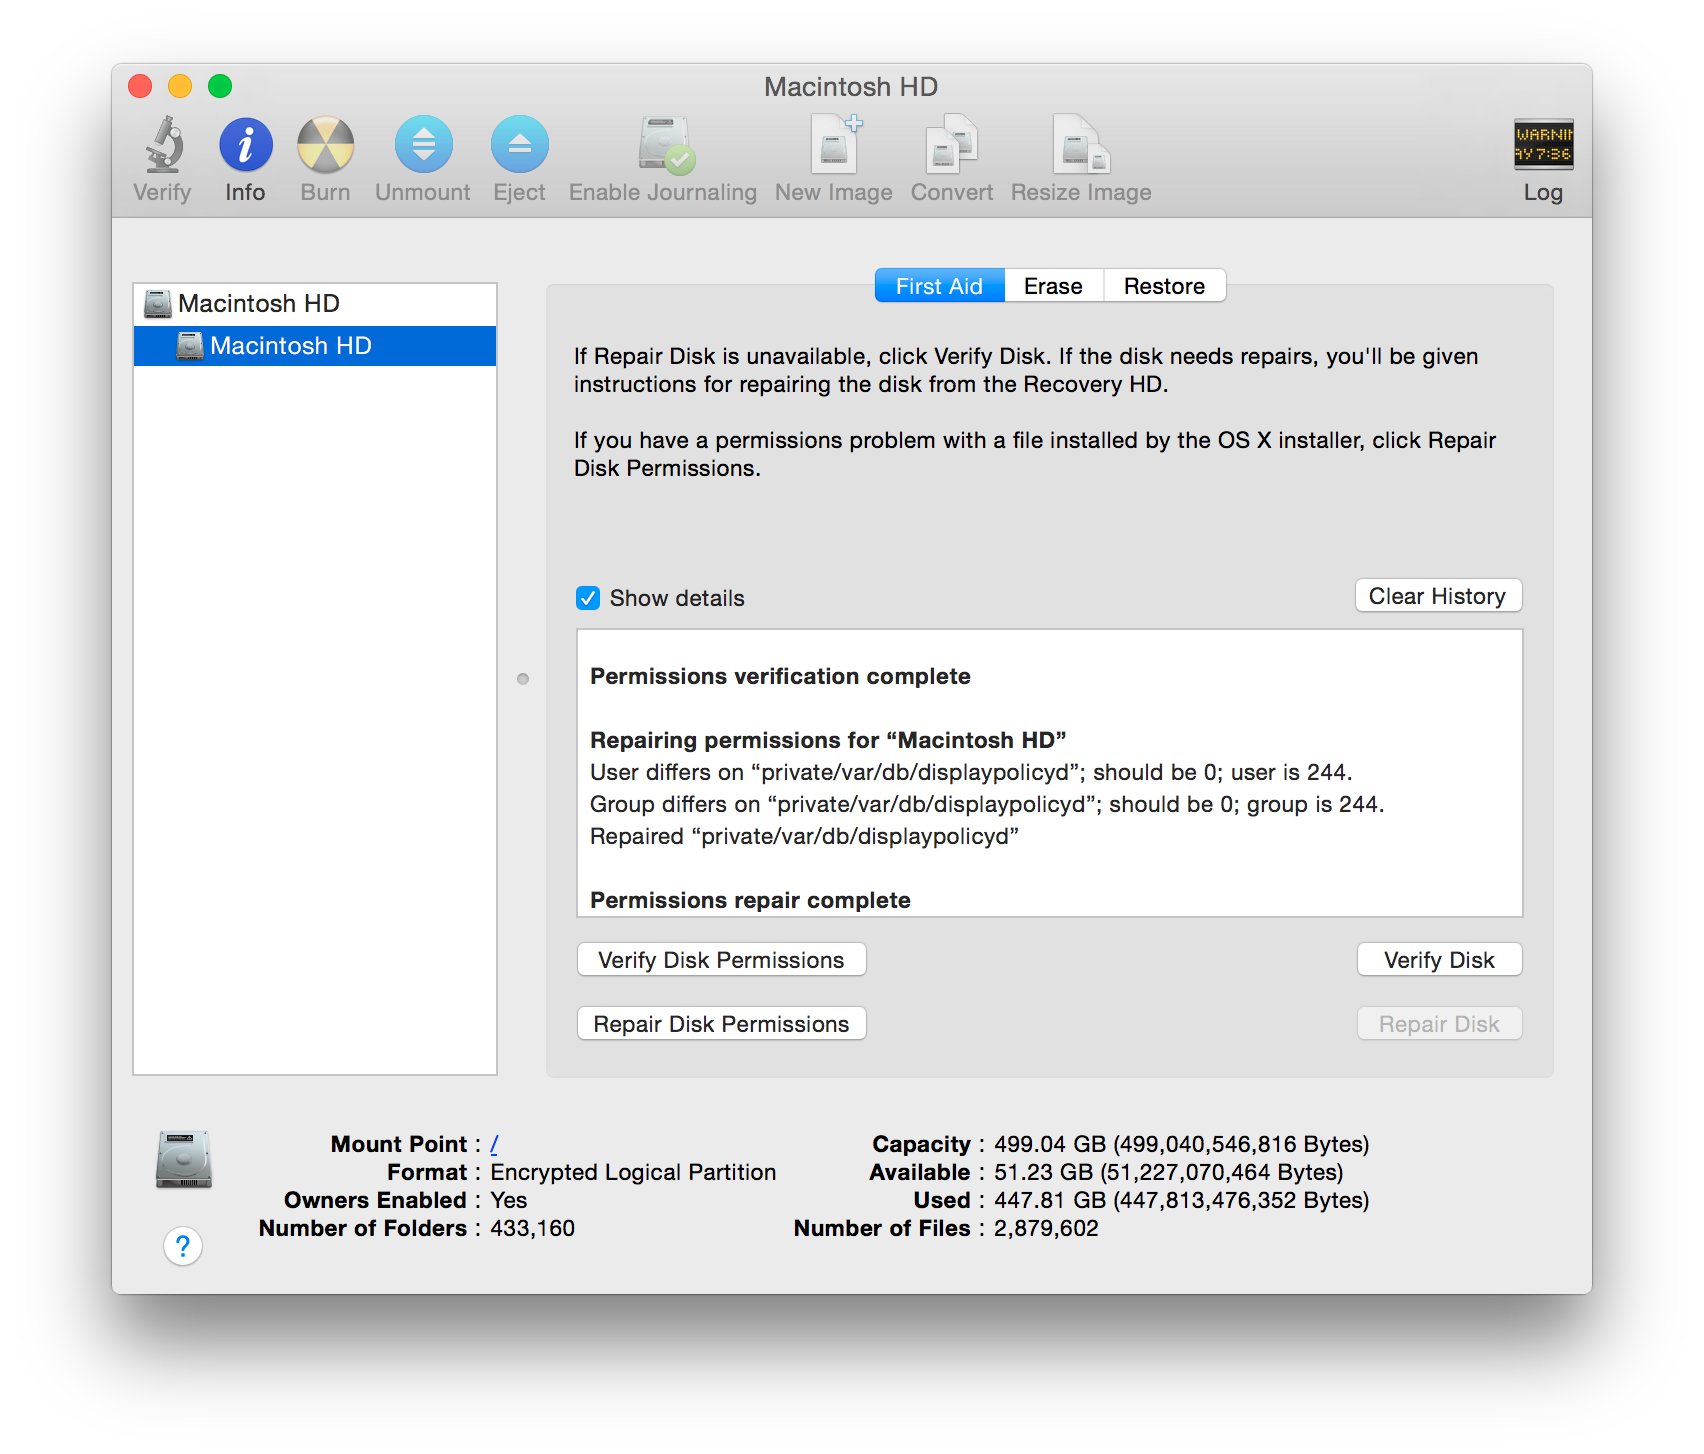Uncheck the Show details checkbox
The width and height of the screenshot is (1704, 1454).
pos(588,598)
